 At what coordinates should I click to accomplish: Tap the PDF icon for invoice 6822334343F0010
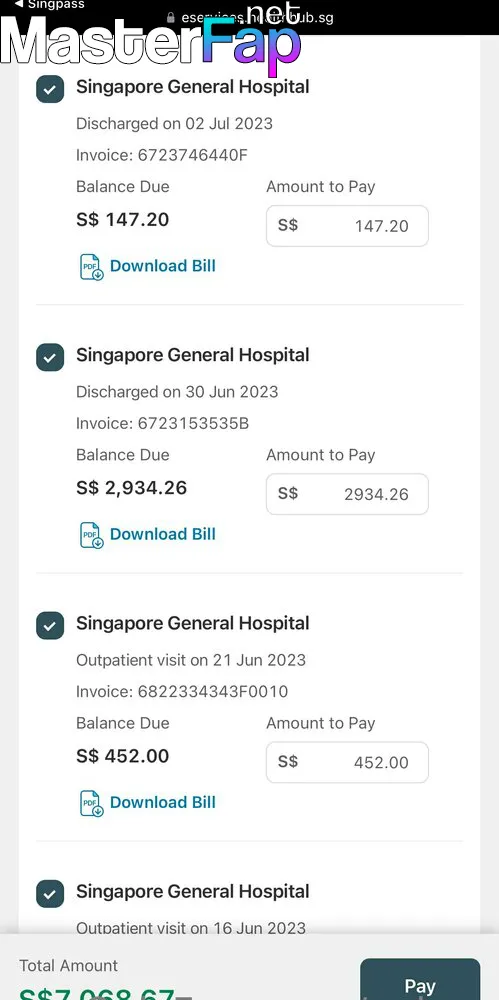(91, 803)
